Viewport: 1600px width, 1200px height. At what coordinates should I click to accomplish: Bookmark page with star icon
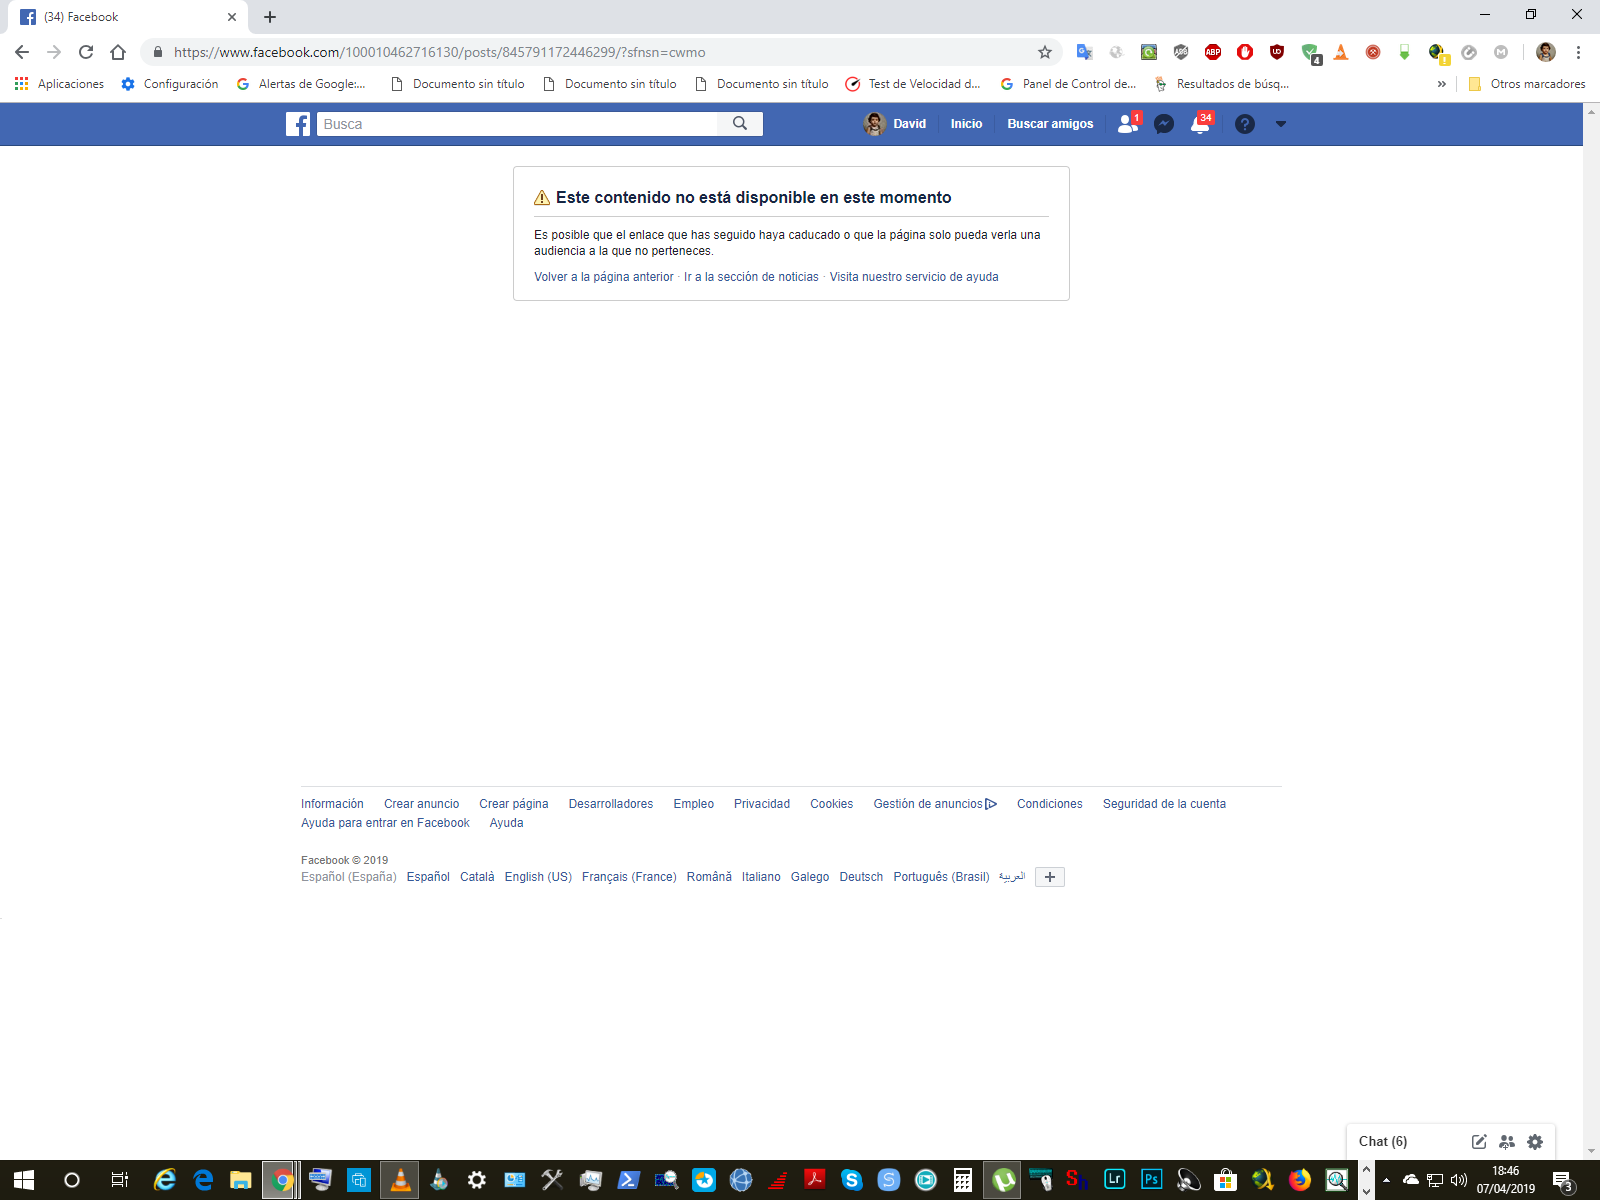tap(1045, 52)
